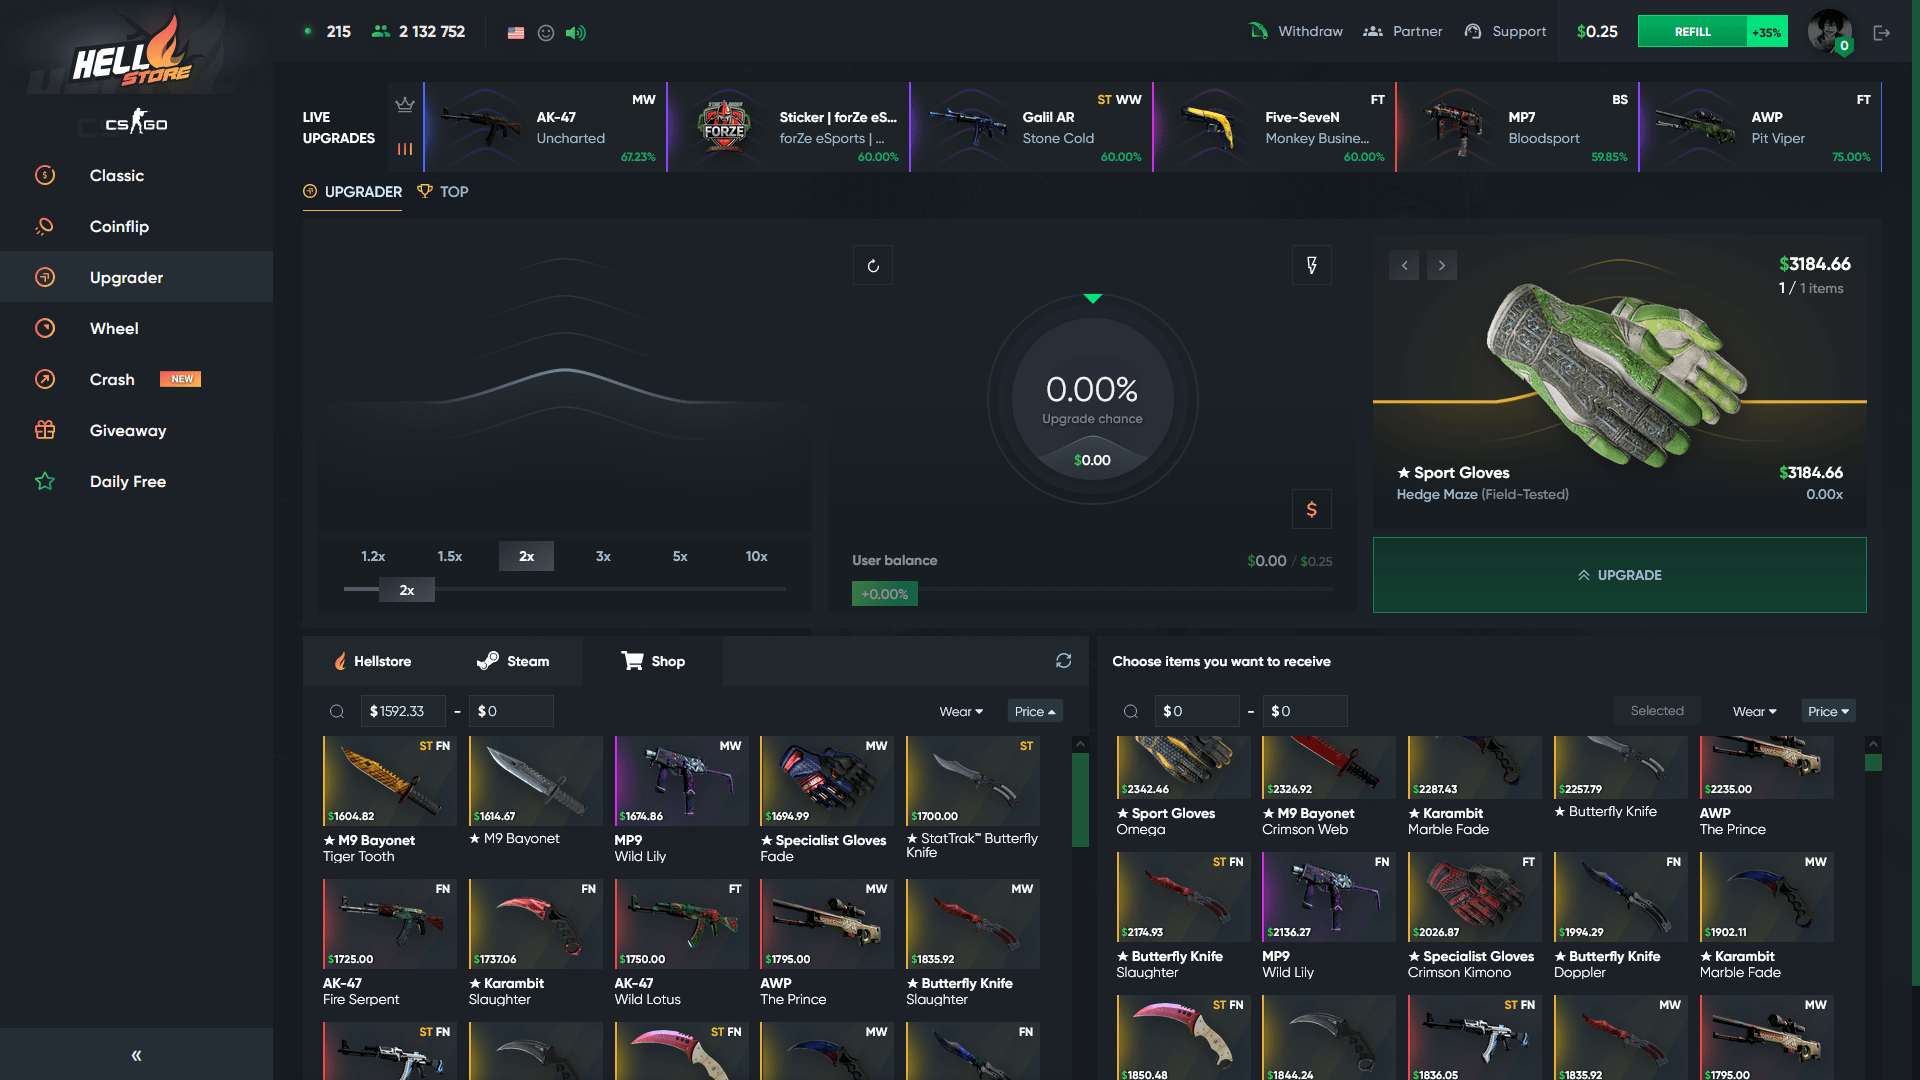The height and width of the screenshot is (1080, 1920).
Task: Open the user avatar profile
Action: 1829,31
